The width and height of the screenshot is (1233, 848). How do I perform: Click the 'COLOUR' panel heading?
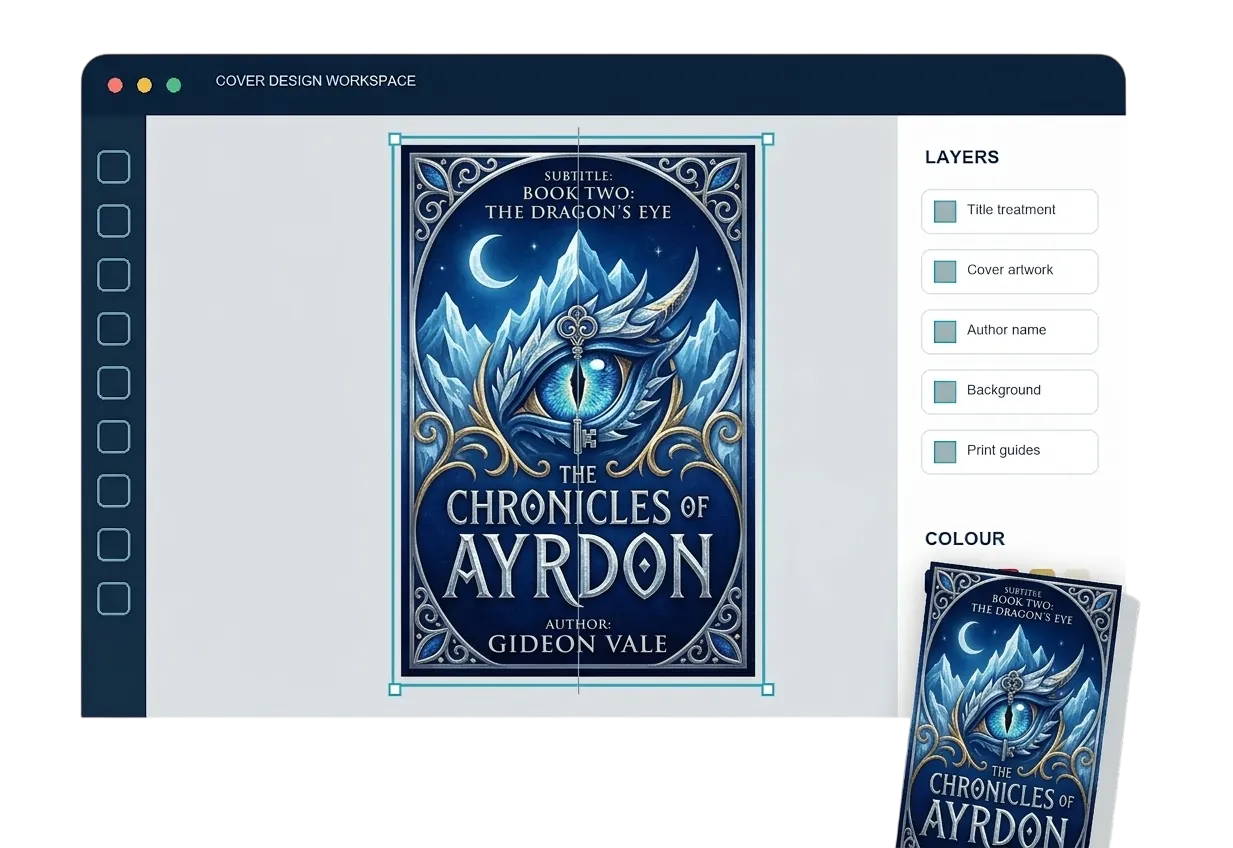[965, 539]
